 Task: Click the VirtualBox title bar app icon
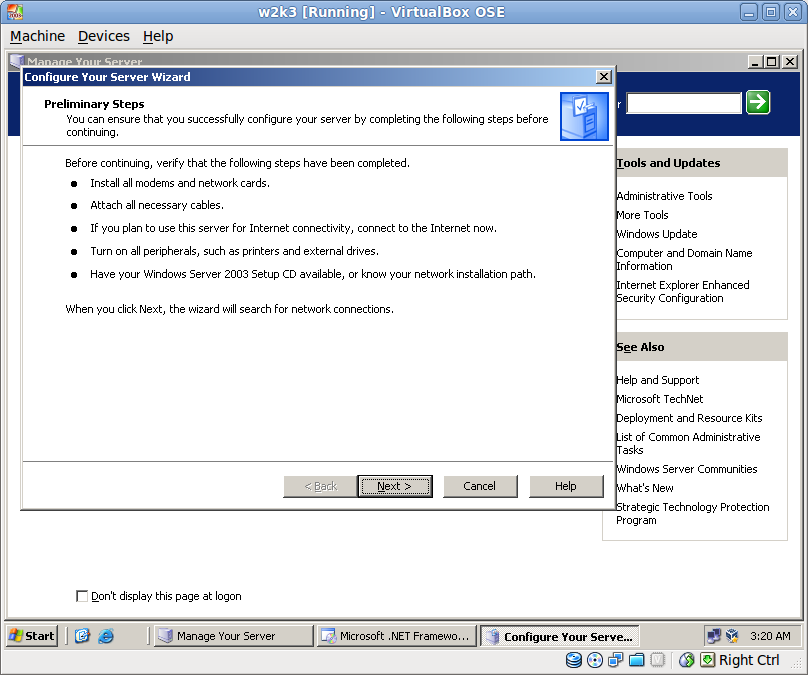(x=15, y=12)
